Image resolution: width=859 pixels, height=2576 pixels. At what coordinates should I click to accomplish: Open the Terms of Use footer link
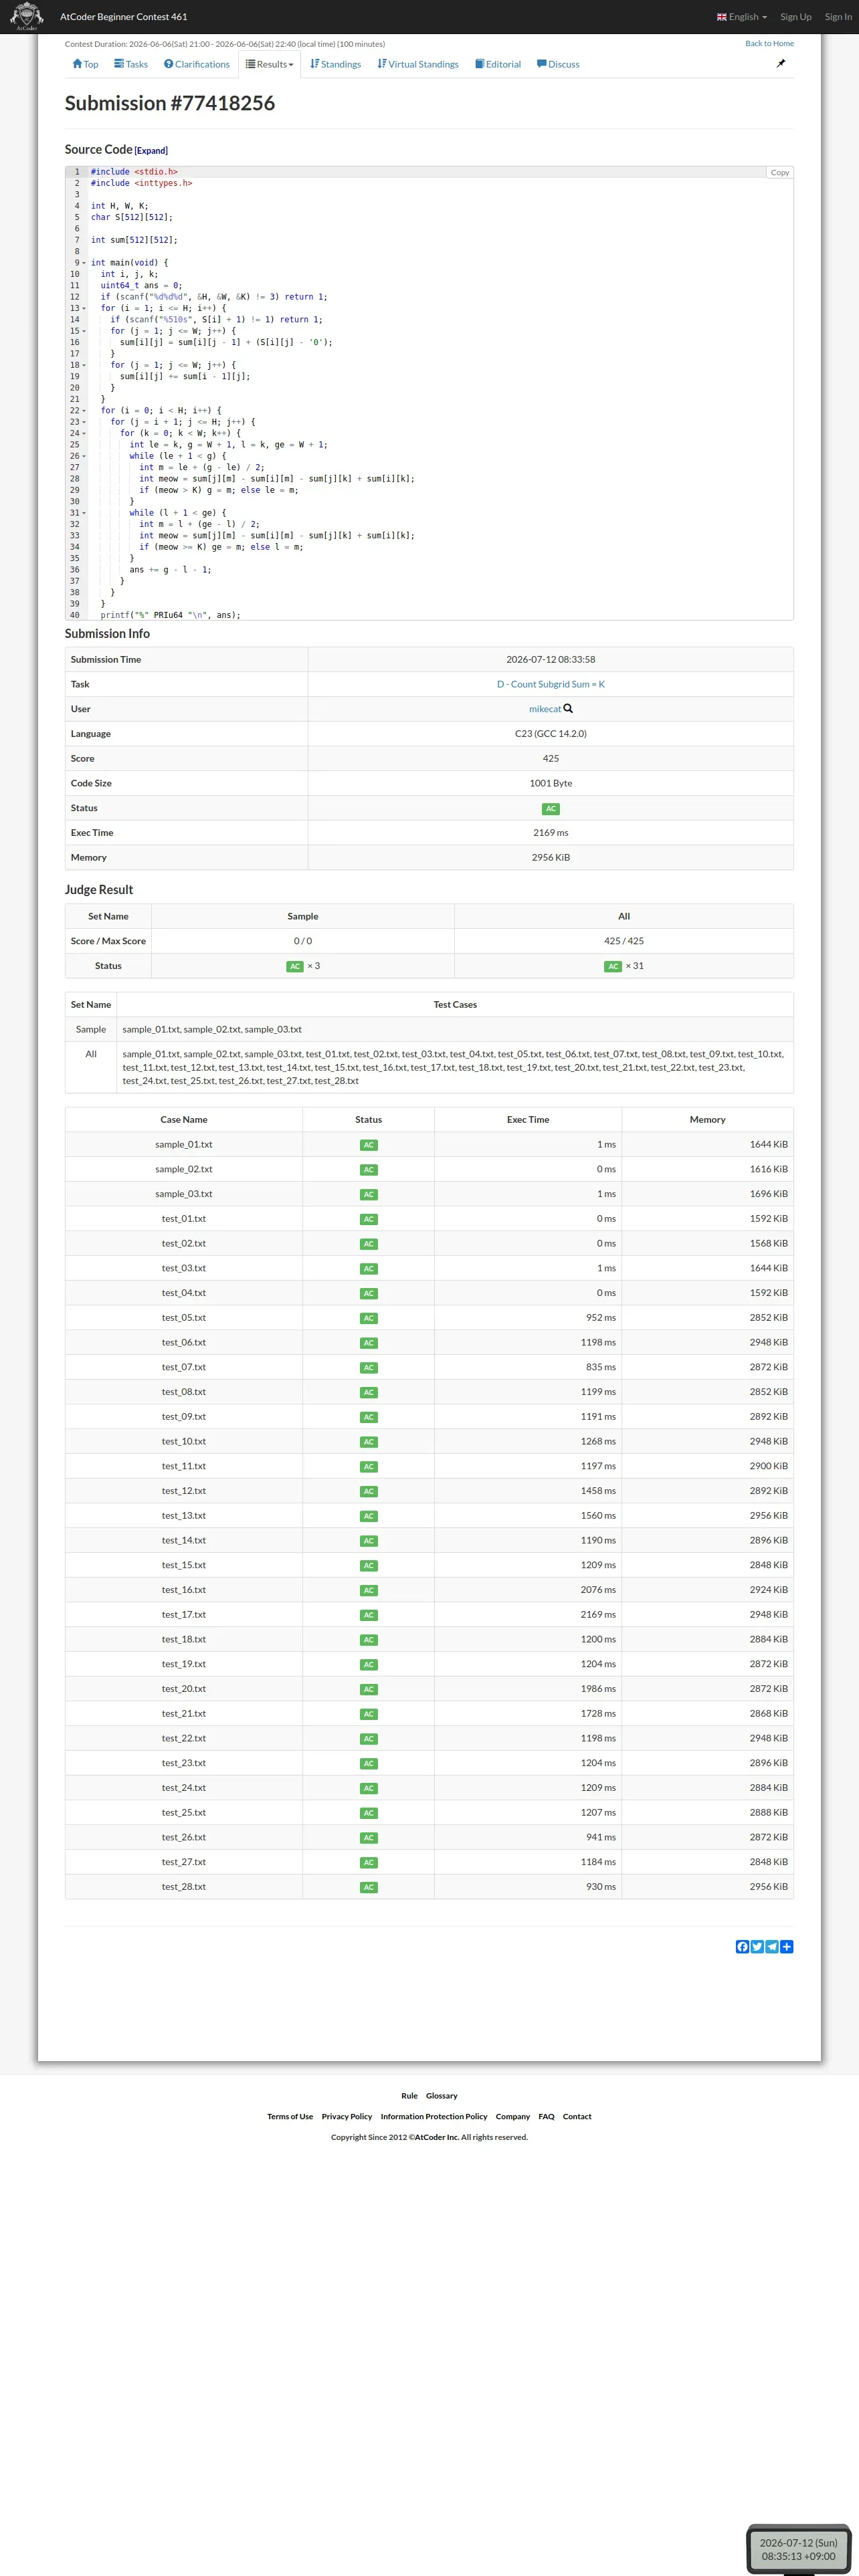point(290,2116)
